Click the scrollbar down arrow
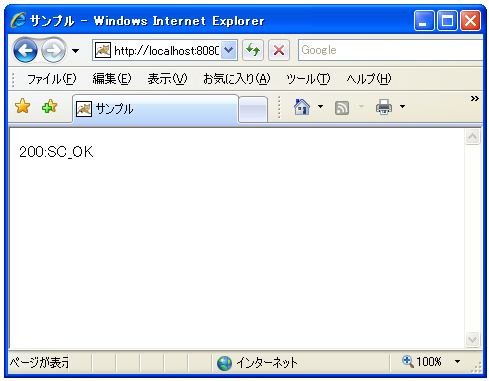 [x=472, y=340]
